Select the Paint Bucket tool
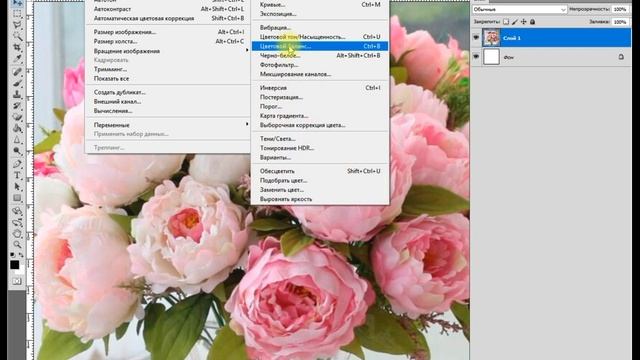This screenshot has height=360, width=640. [x=17, y=129]
